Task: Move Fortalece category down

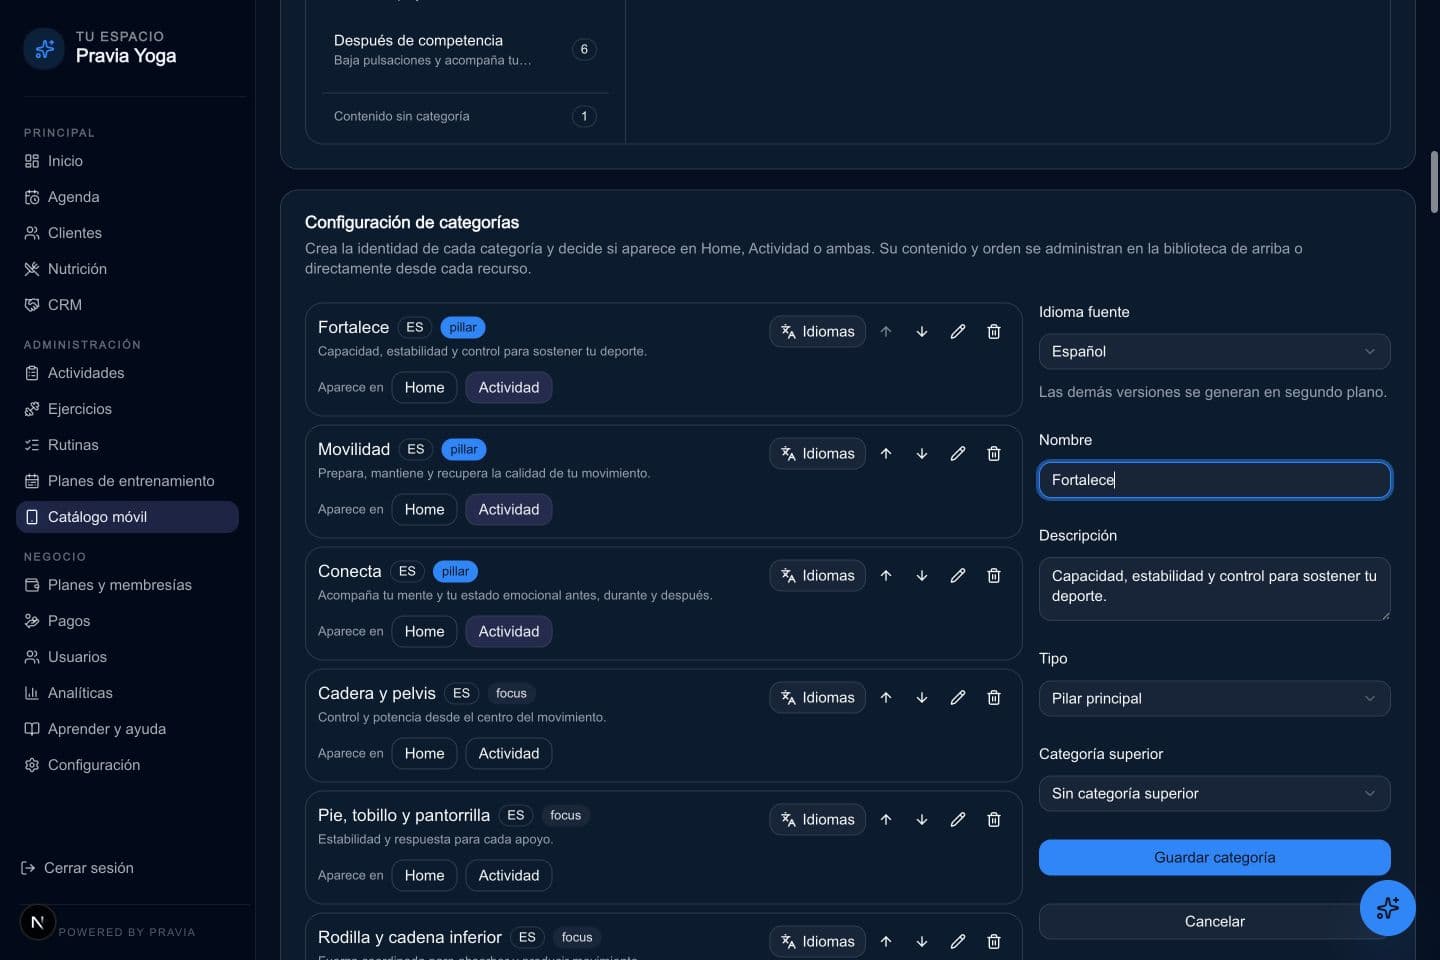Action: [x=921, y=331]
